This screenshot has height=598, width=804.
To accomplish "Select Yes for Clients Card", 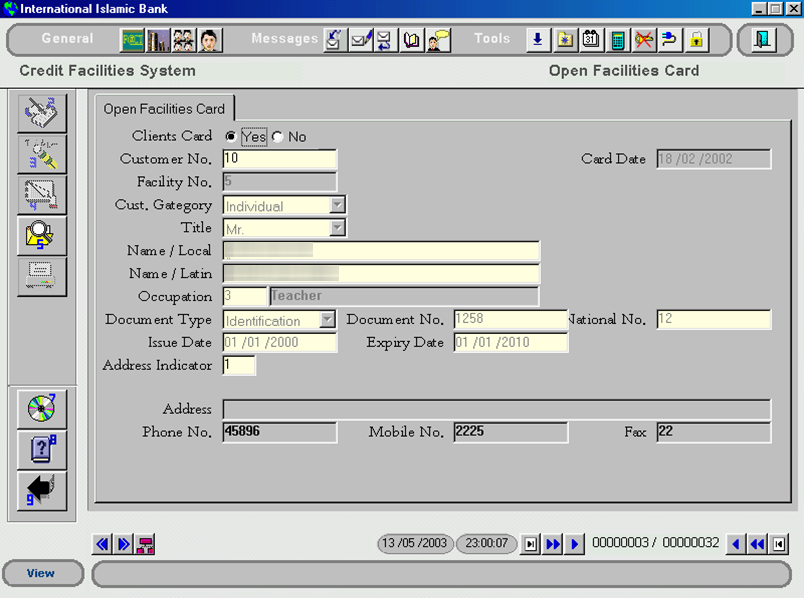I will coord(231,137).
